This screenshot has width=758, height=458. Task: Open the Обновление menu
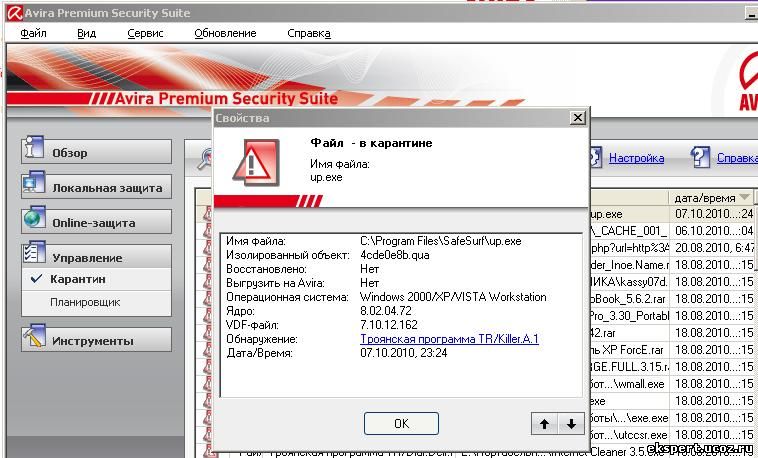[x=225, y=33]
